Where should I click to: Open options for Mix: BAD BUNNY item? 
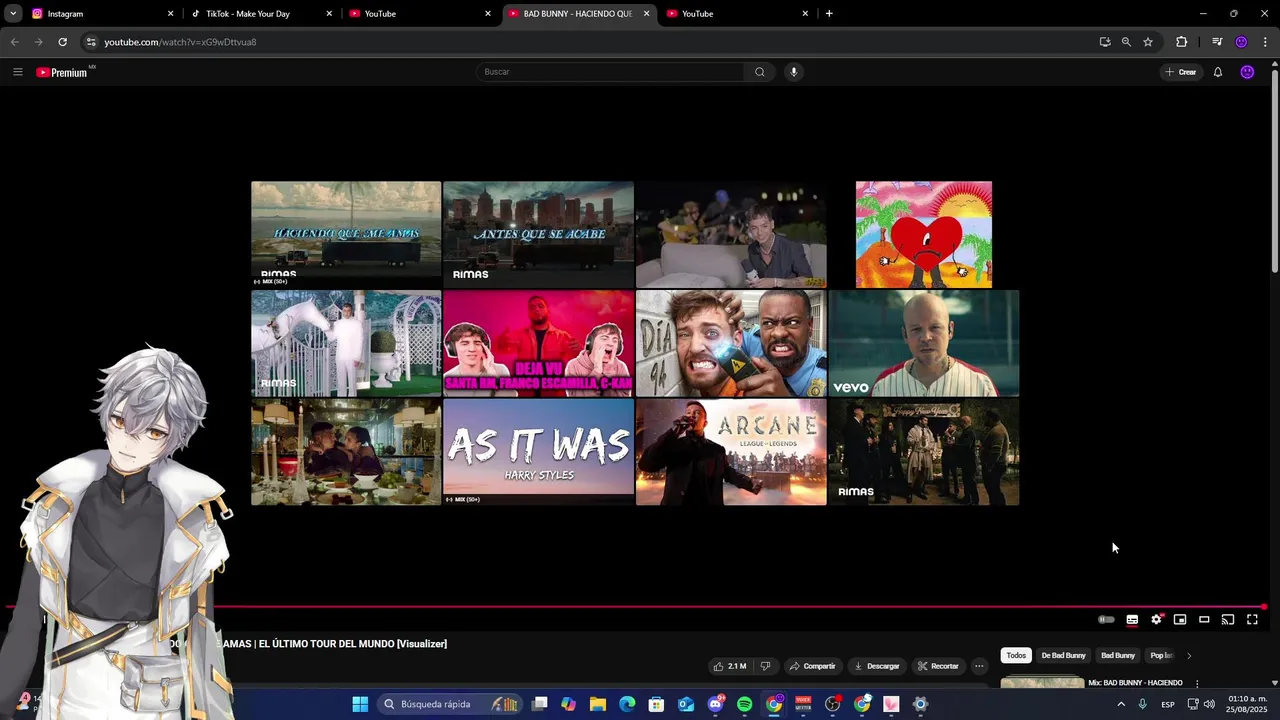coord(1197,684)
